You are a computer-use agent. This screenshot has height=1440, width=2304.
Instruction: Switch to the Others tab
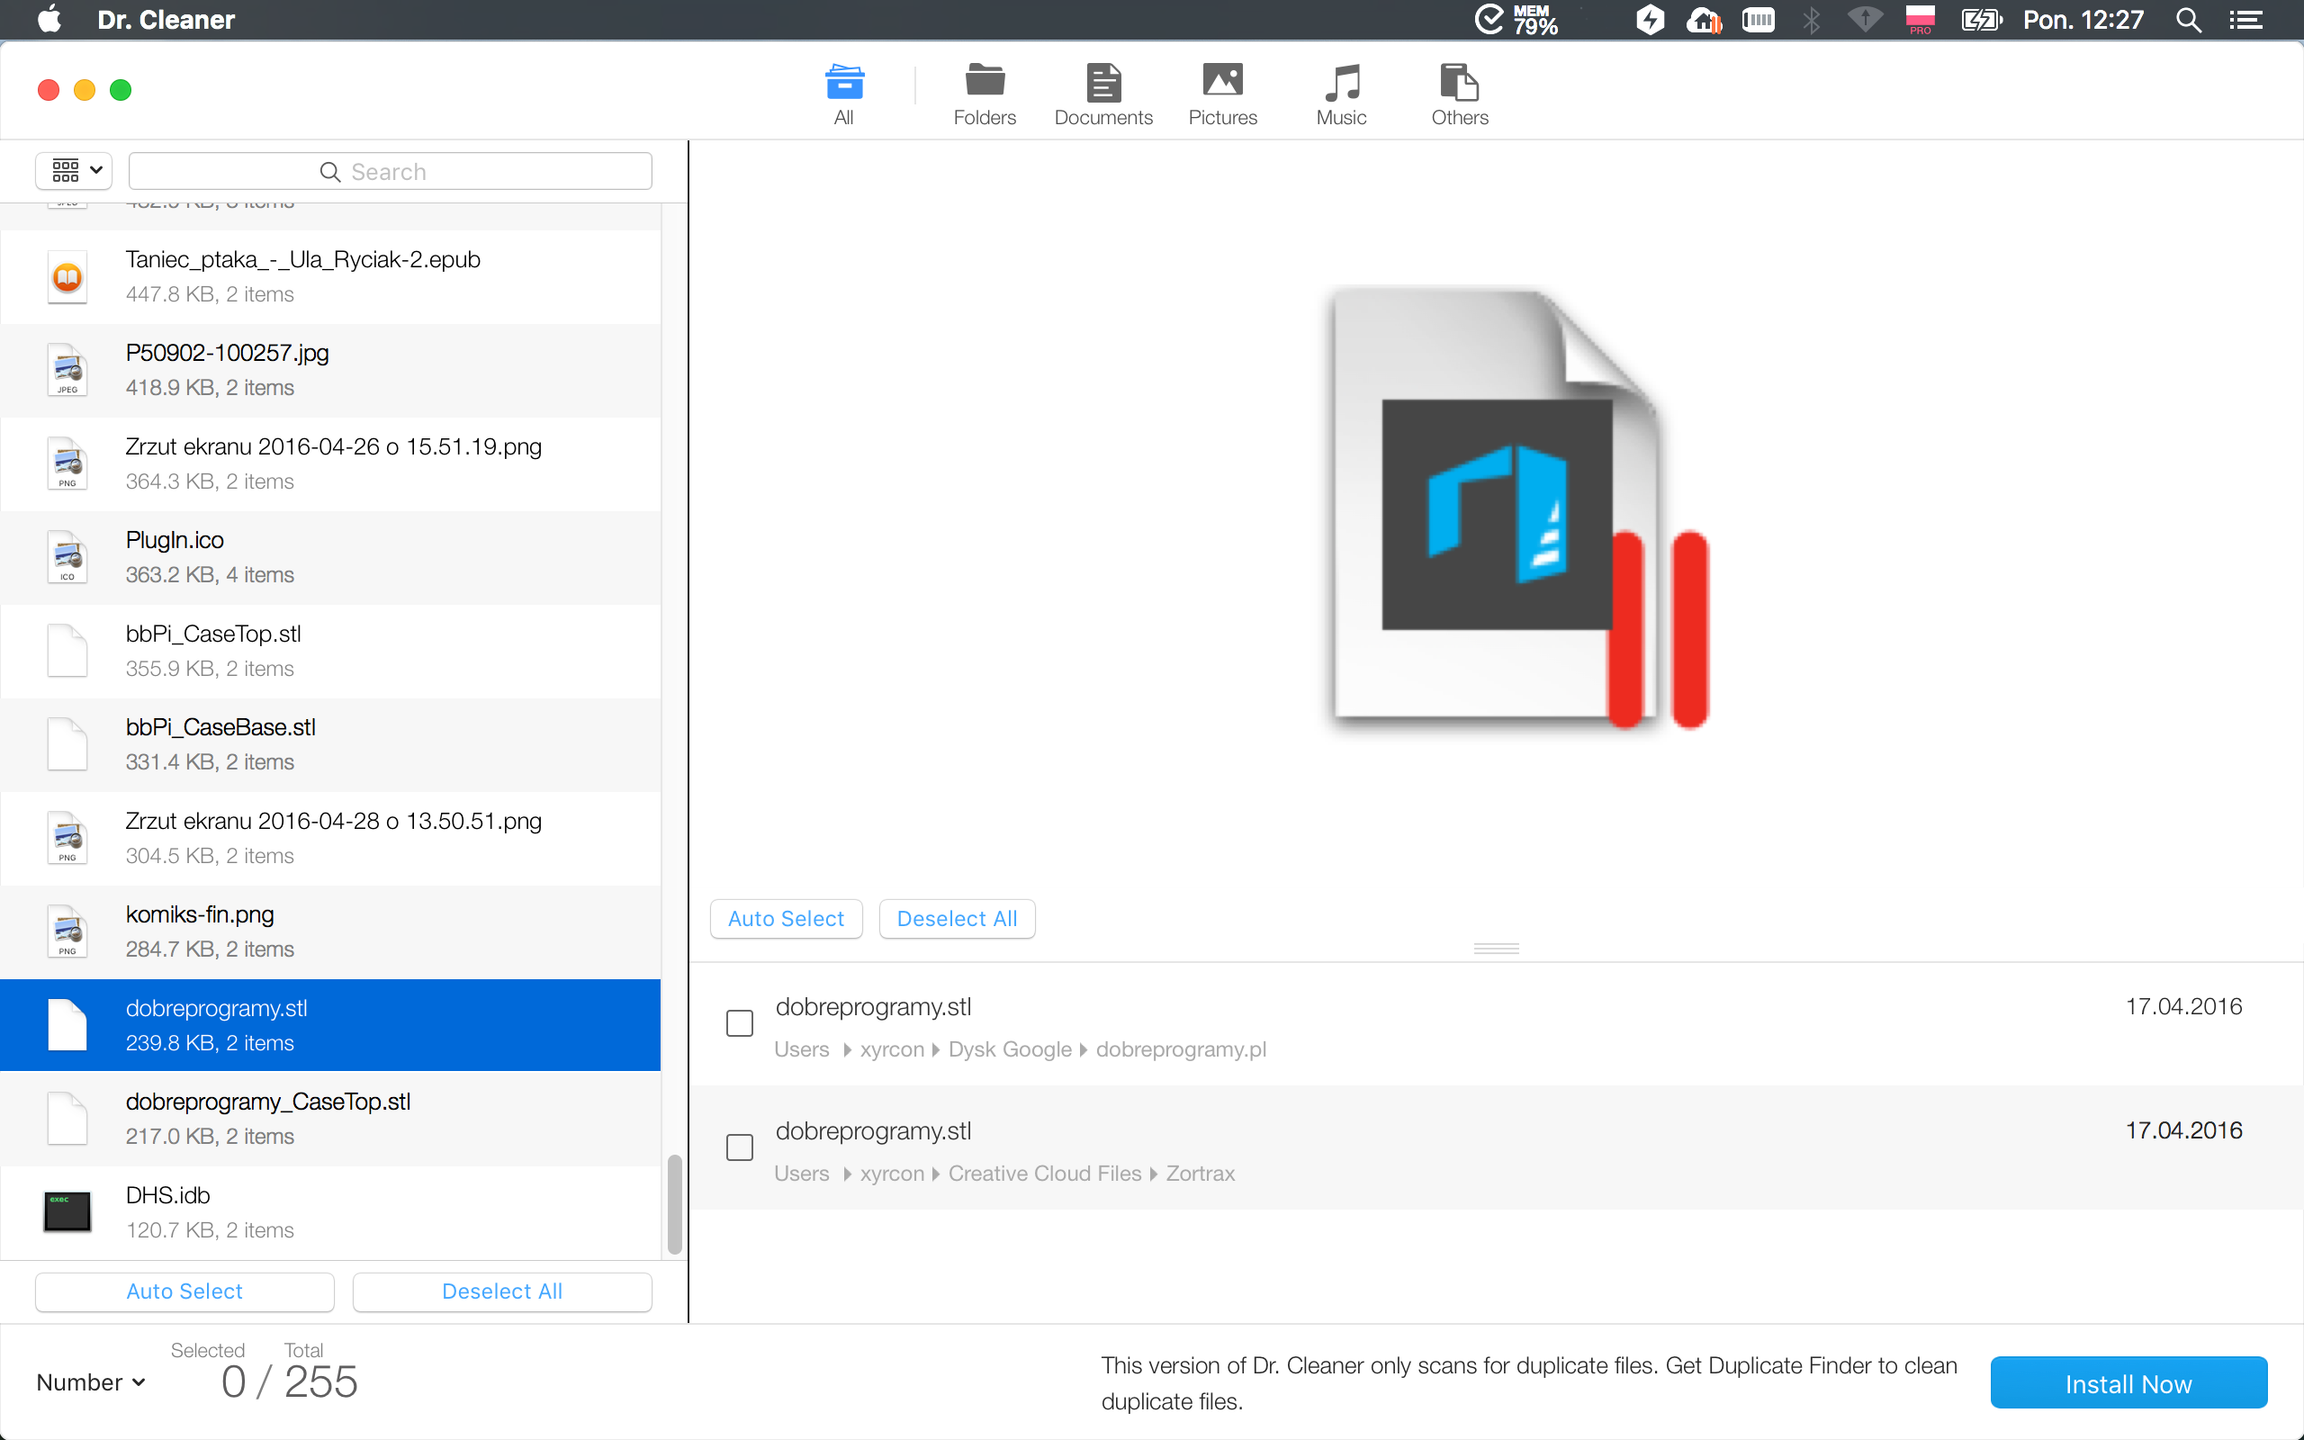[1460, 95]
